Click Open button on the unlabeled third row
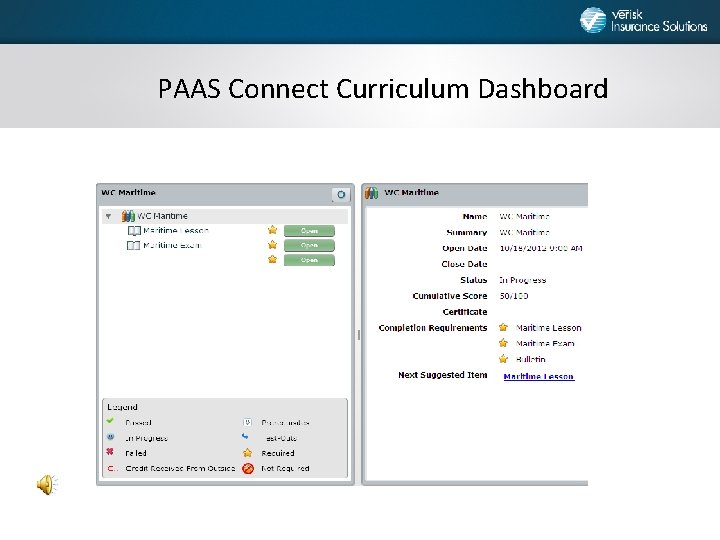This screenshot has height=540, width=720. point(309,260)
